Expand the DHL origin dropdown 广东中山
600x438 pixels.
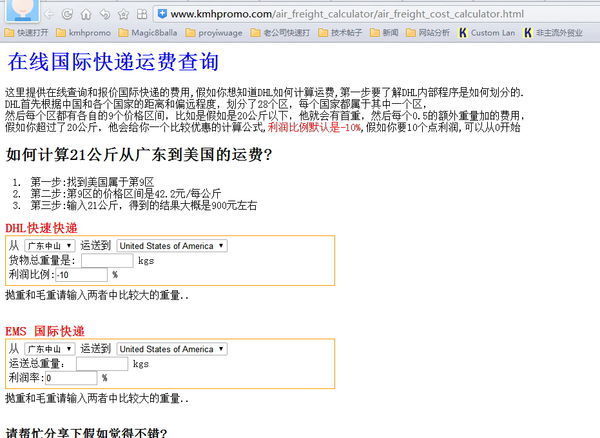pyautogui.click(x=49, y=246)
